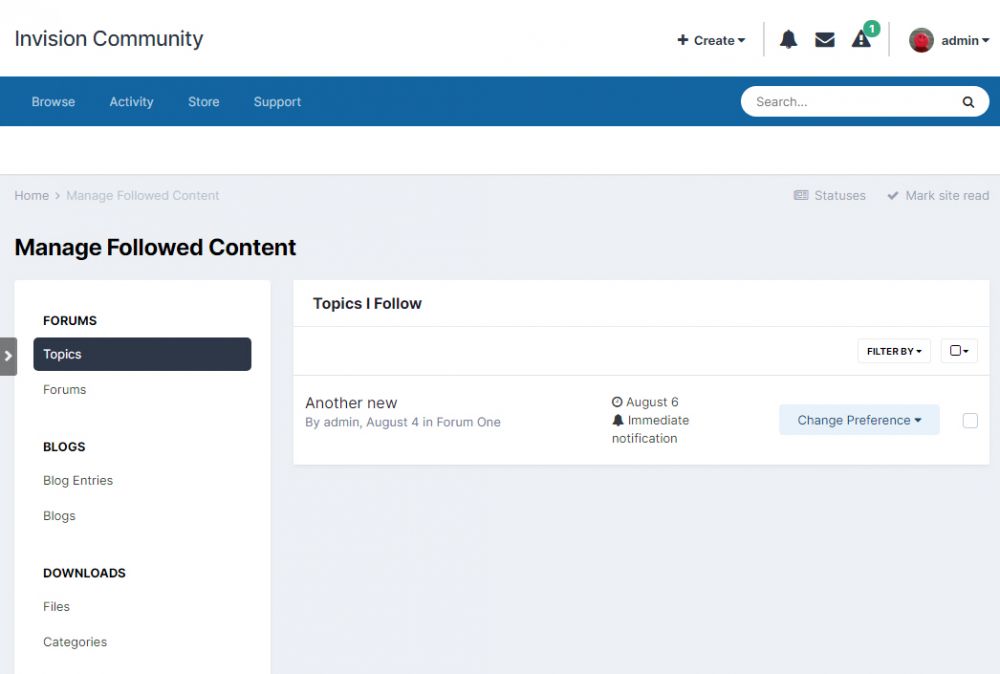Viewport: 1000px width, 674px height.
Task: Select Topics in the Forums sidebar
Action: [142, 354]
